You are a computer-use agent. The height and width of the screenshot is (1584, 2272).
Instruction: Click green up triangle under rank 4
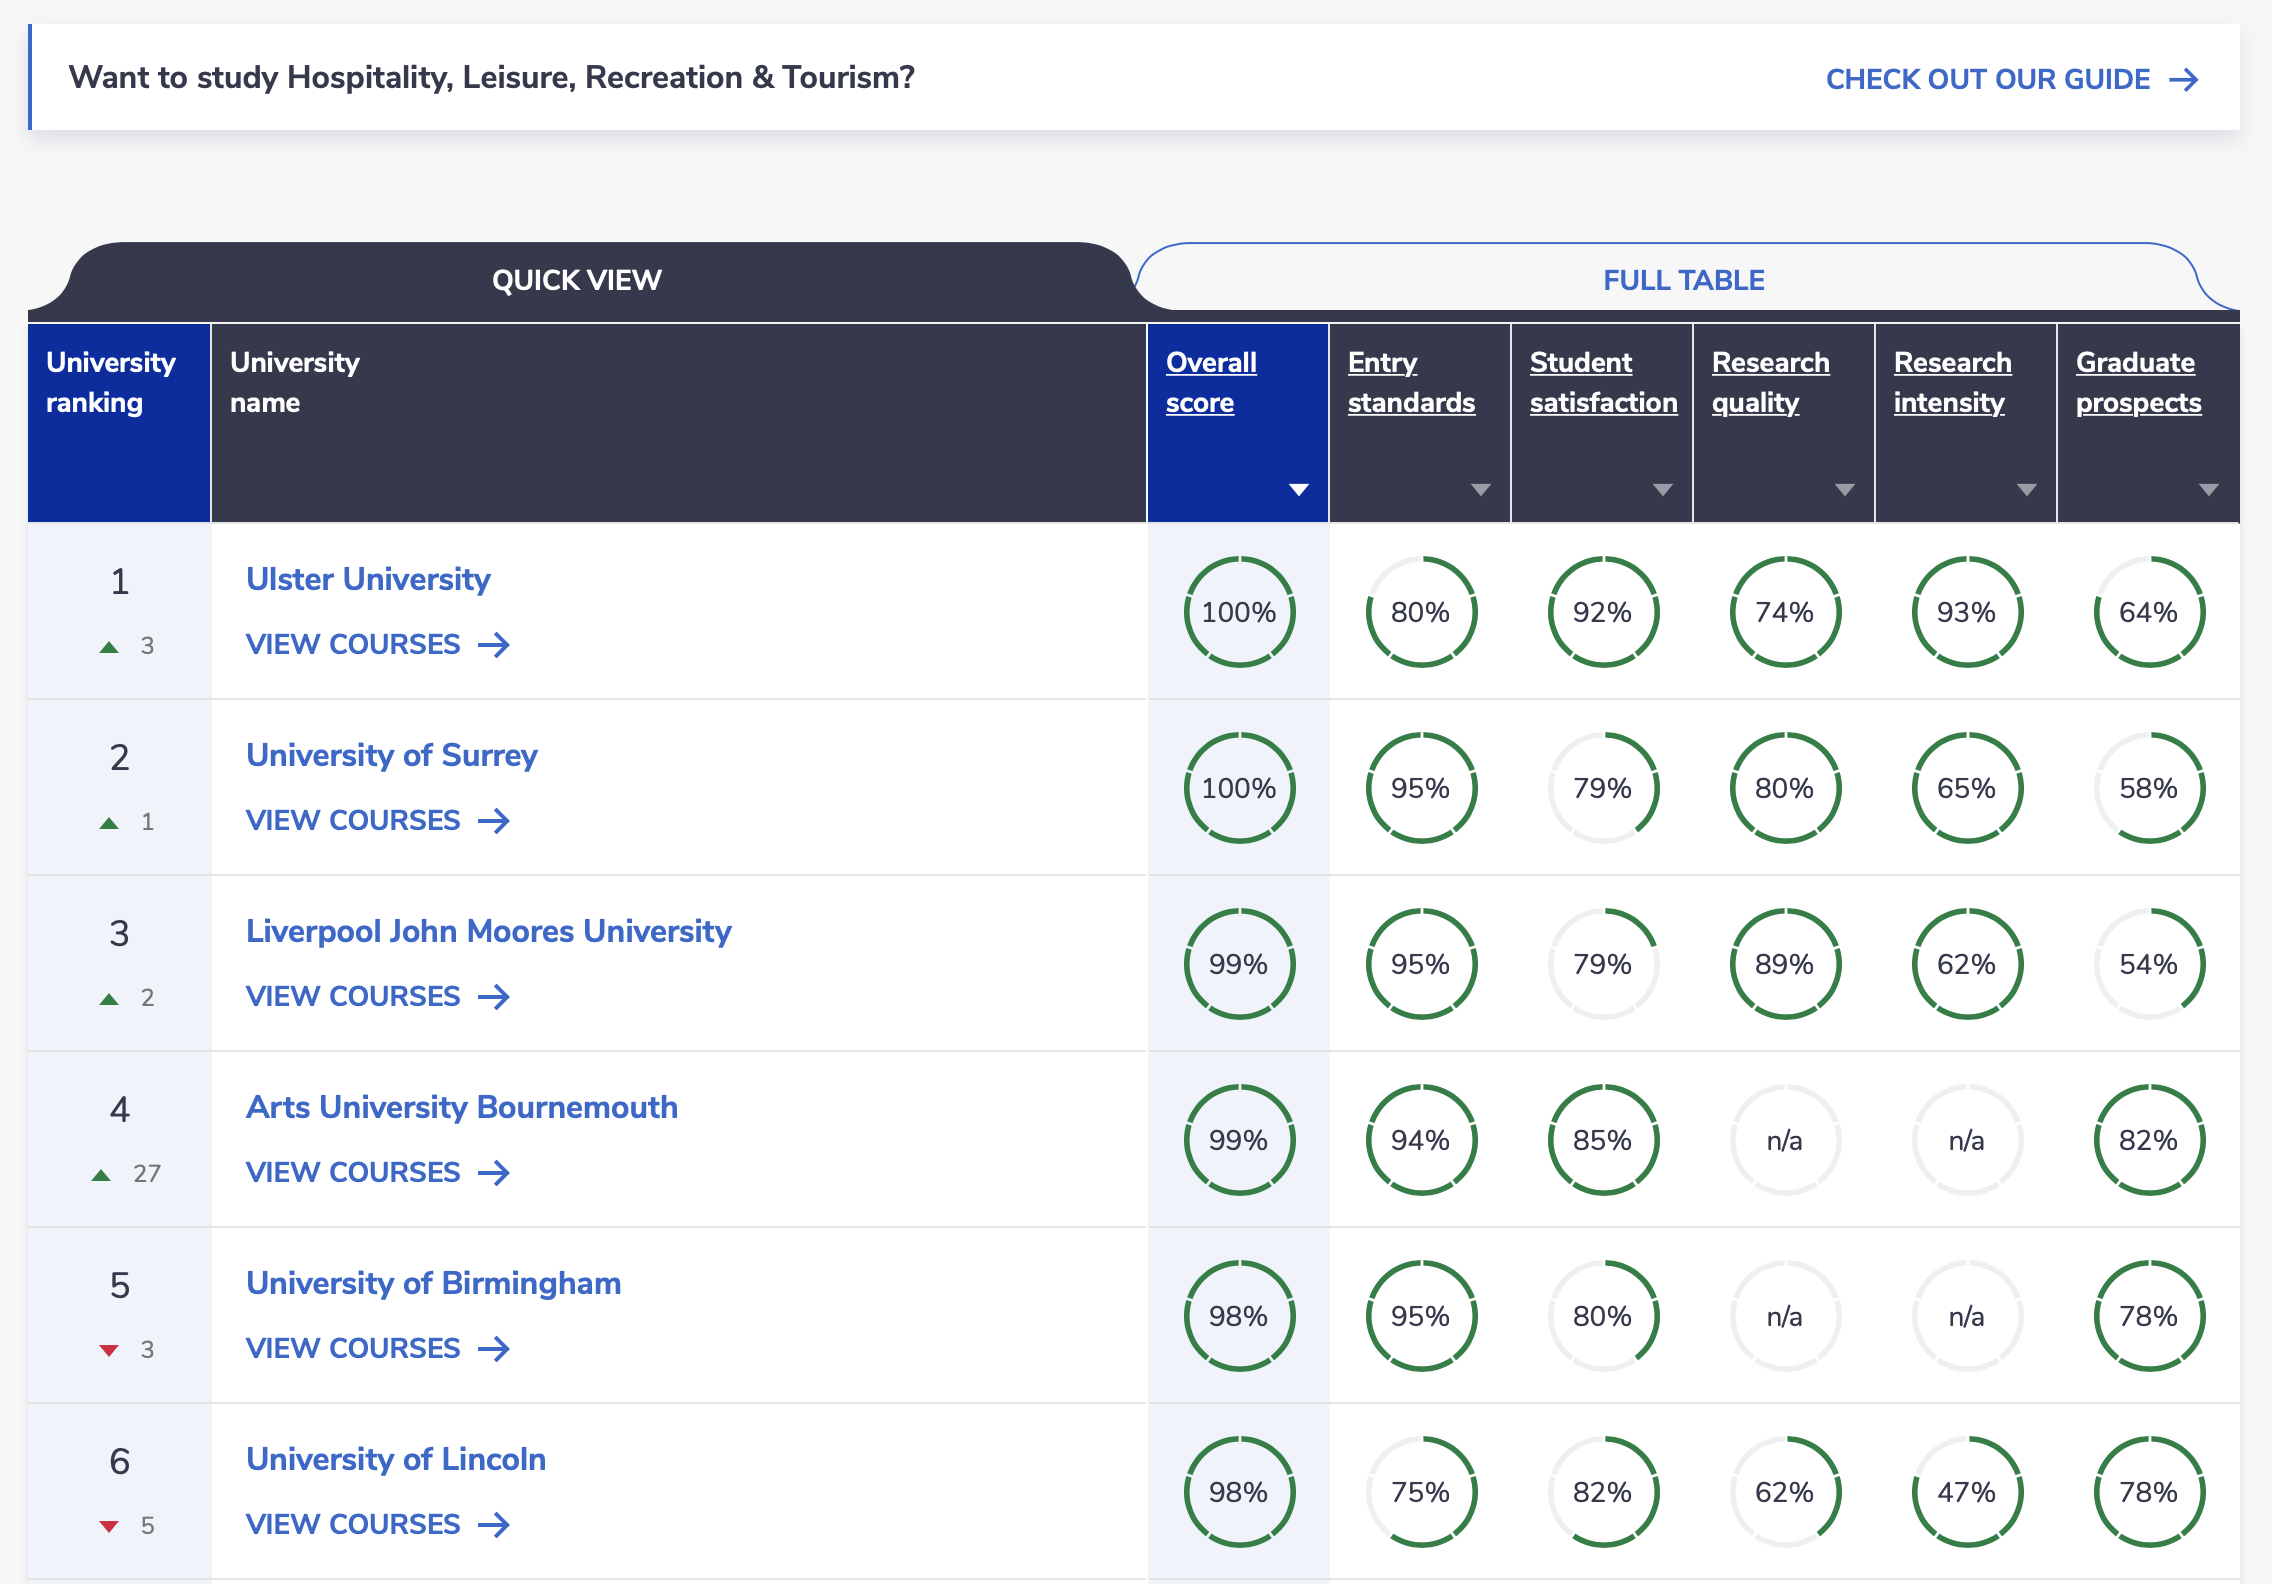[x=101, y=1175]
